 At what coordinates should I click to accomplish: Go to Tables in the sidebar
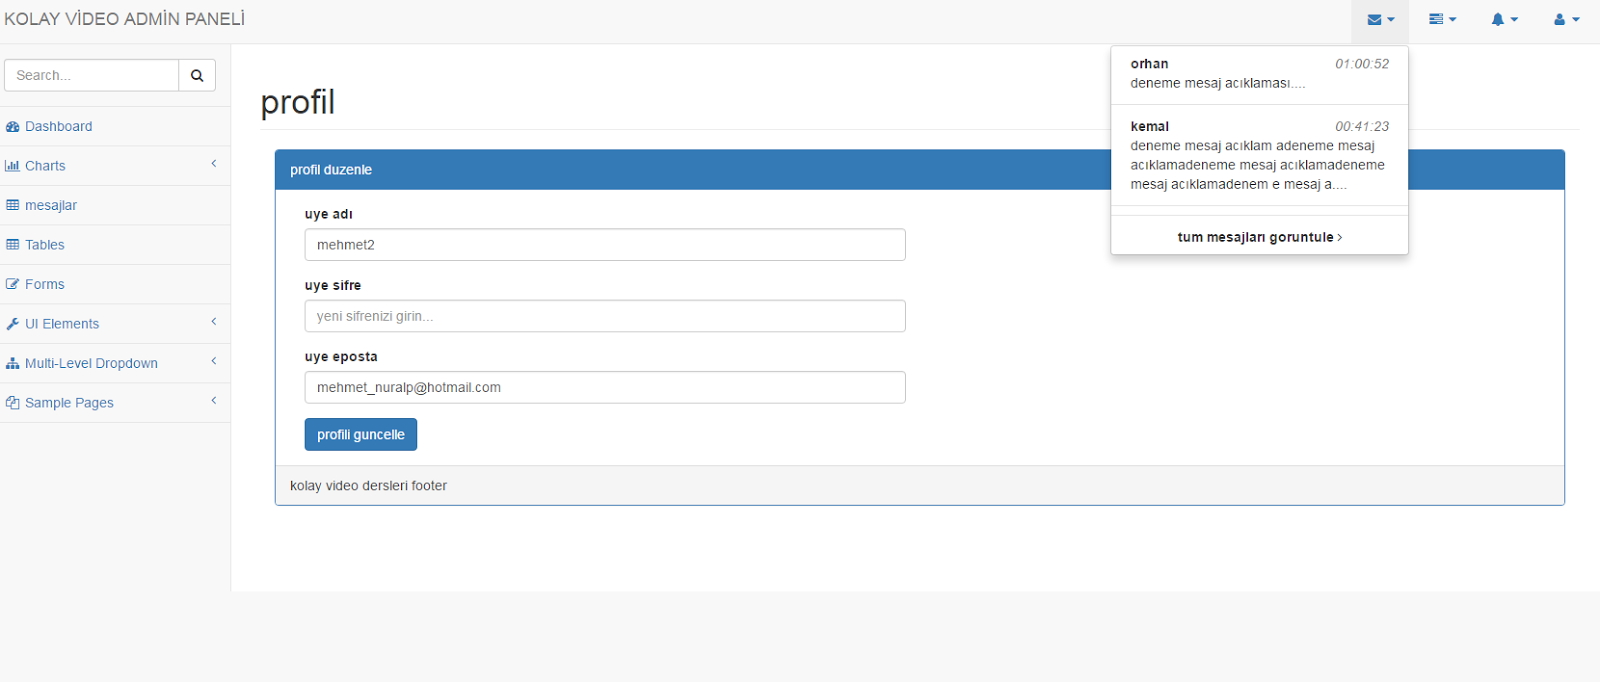point(44,245)
